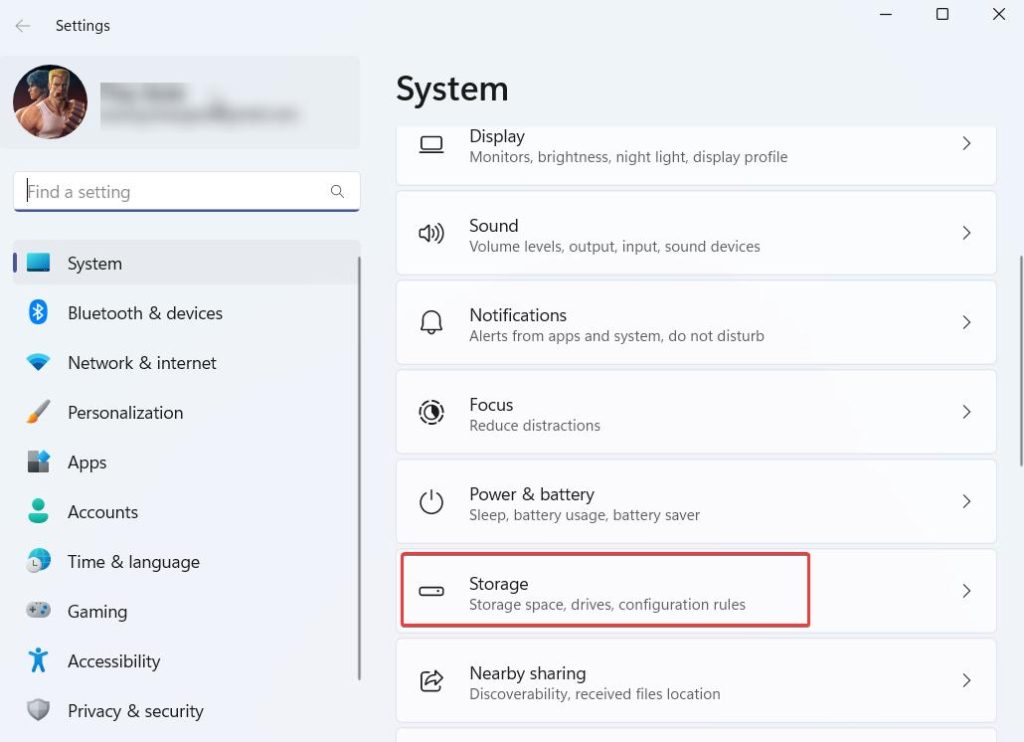1024x742 pixels.
Task: Open Display title text
Action: (x=497, y=136)
